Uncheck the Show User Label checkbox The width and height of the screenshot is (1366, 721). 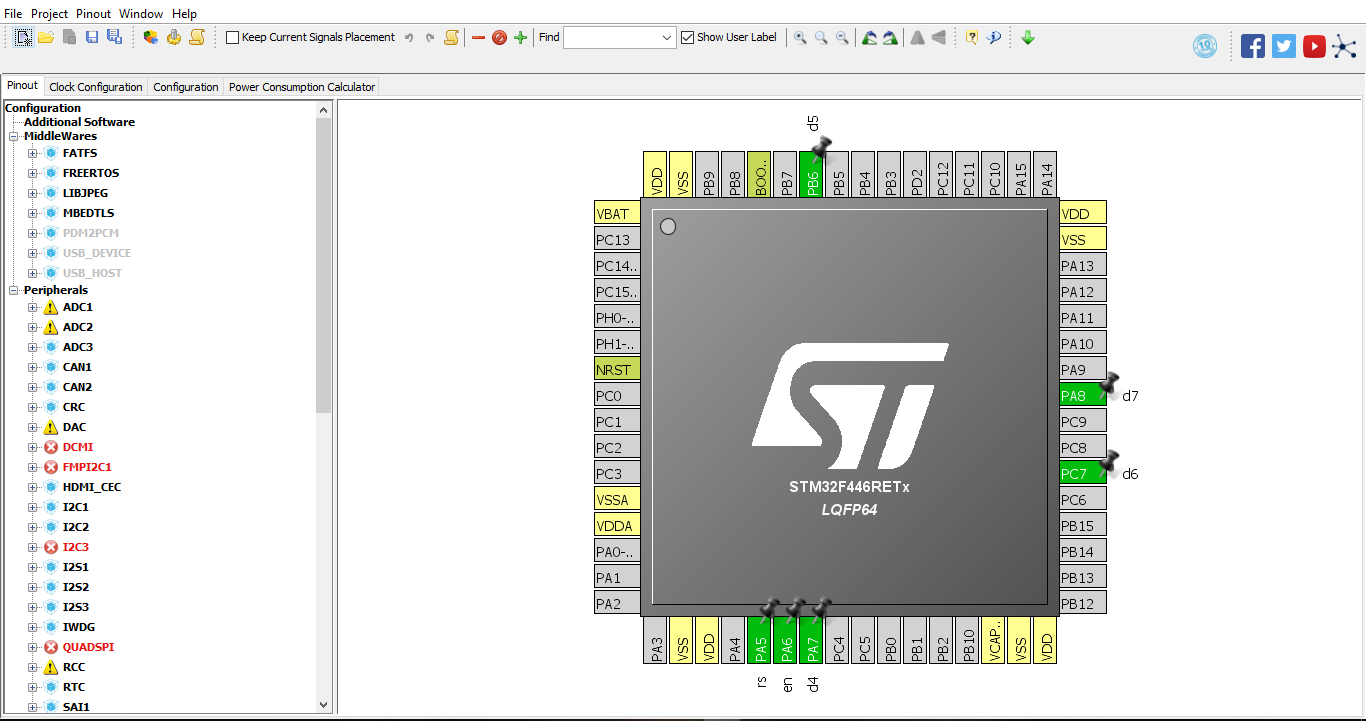(x=687, y=37)
